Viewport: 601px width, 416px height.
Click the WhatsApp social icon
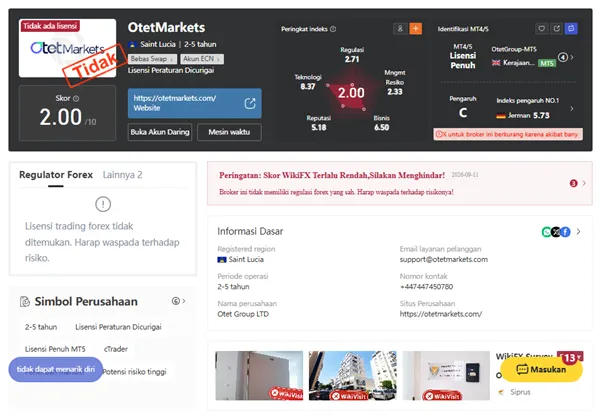click(547, 232)
